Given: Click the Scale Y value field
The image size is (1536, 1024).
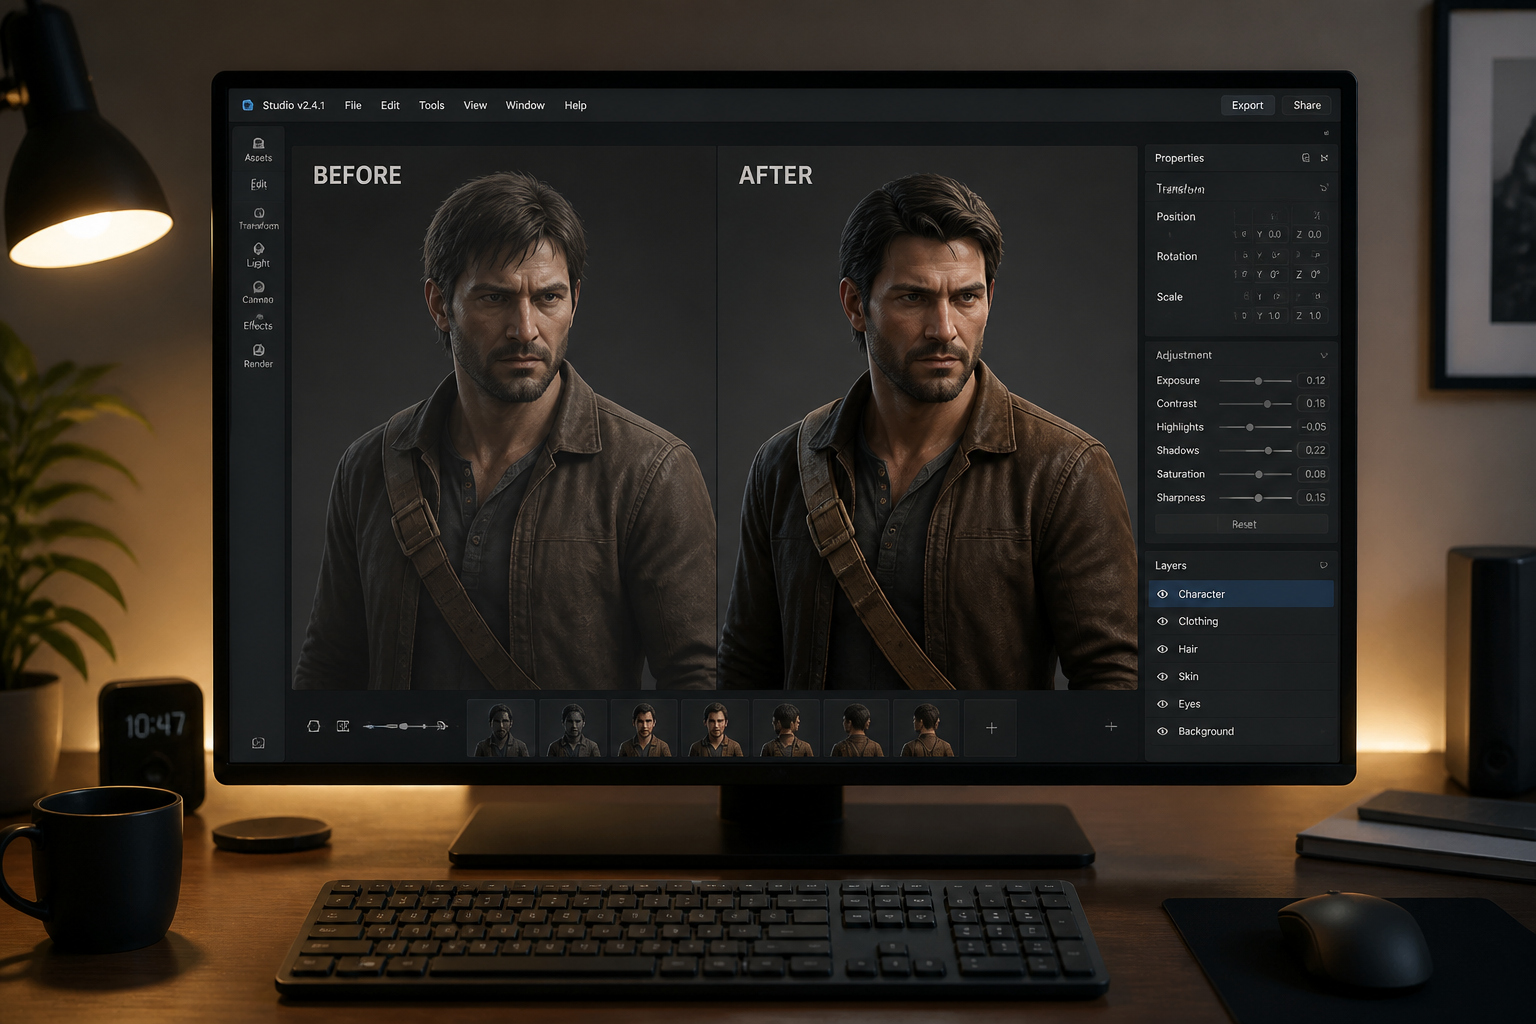Looking at the screenshot, I should 1270,315.
